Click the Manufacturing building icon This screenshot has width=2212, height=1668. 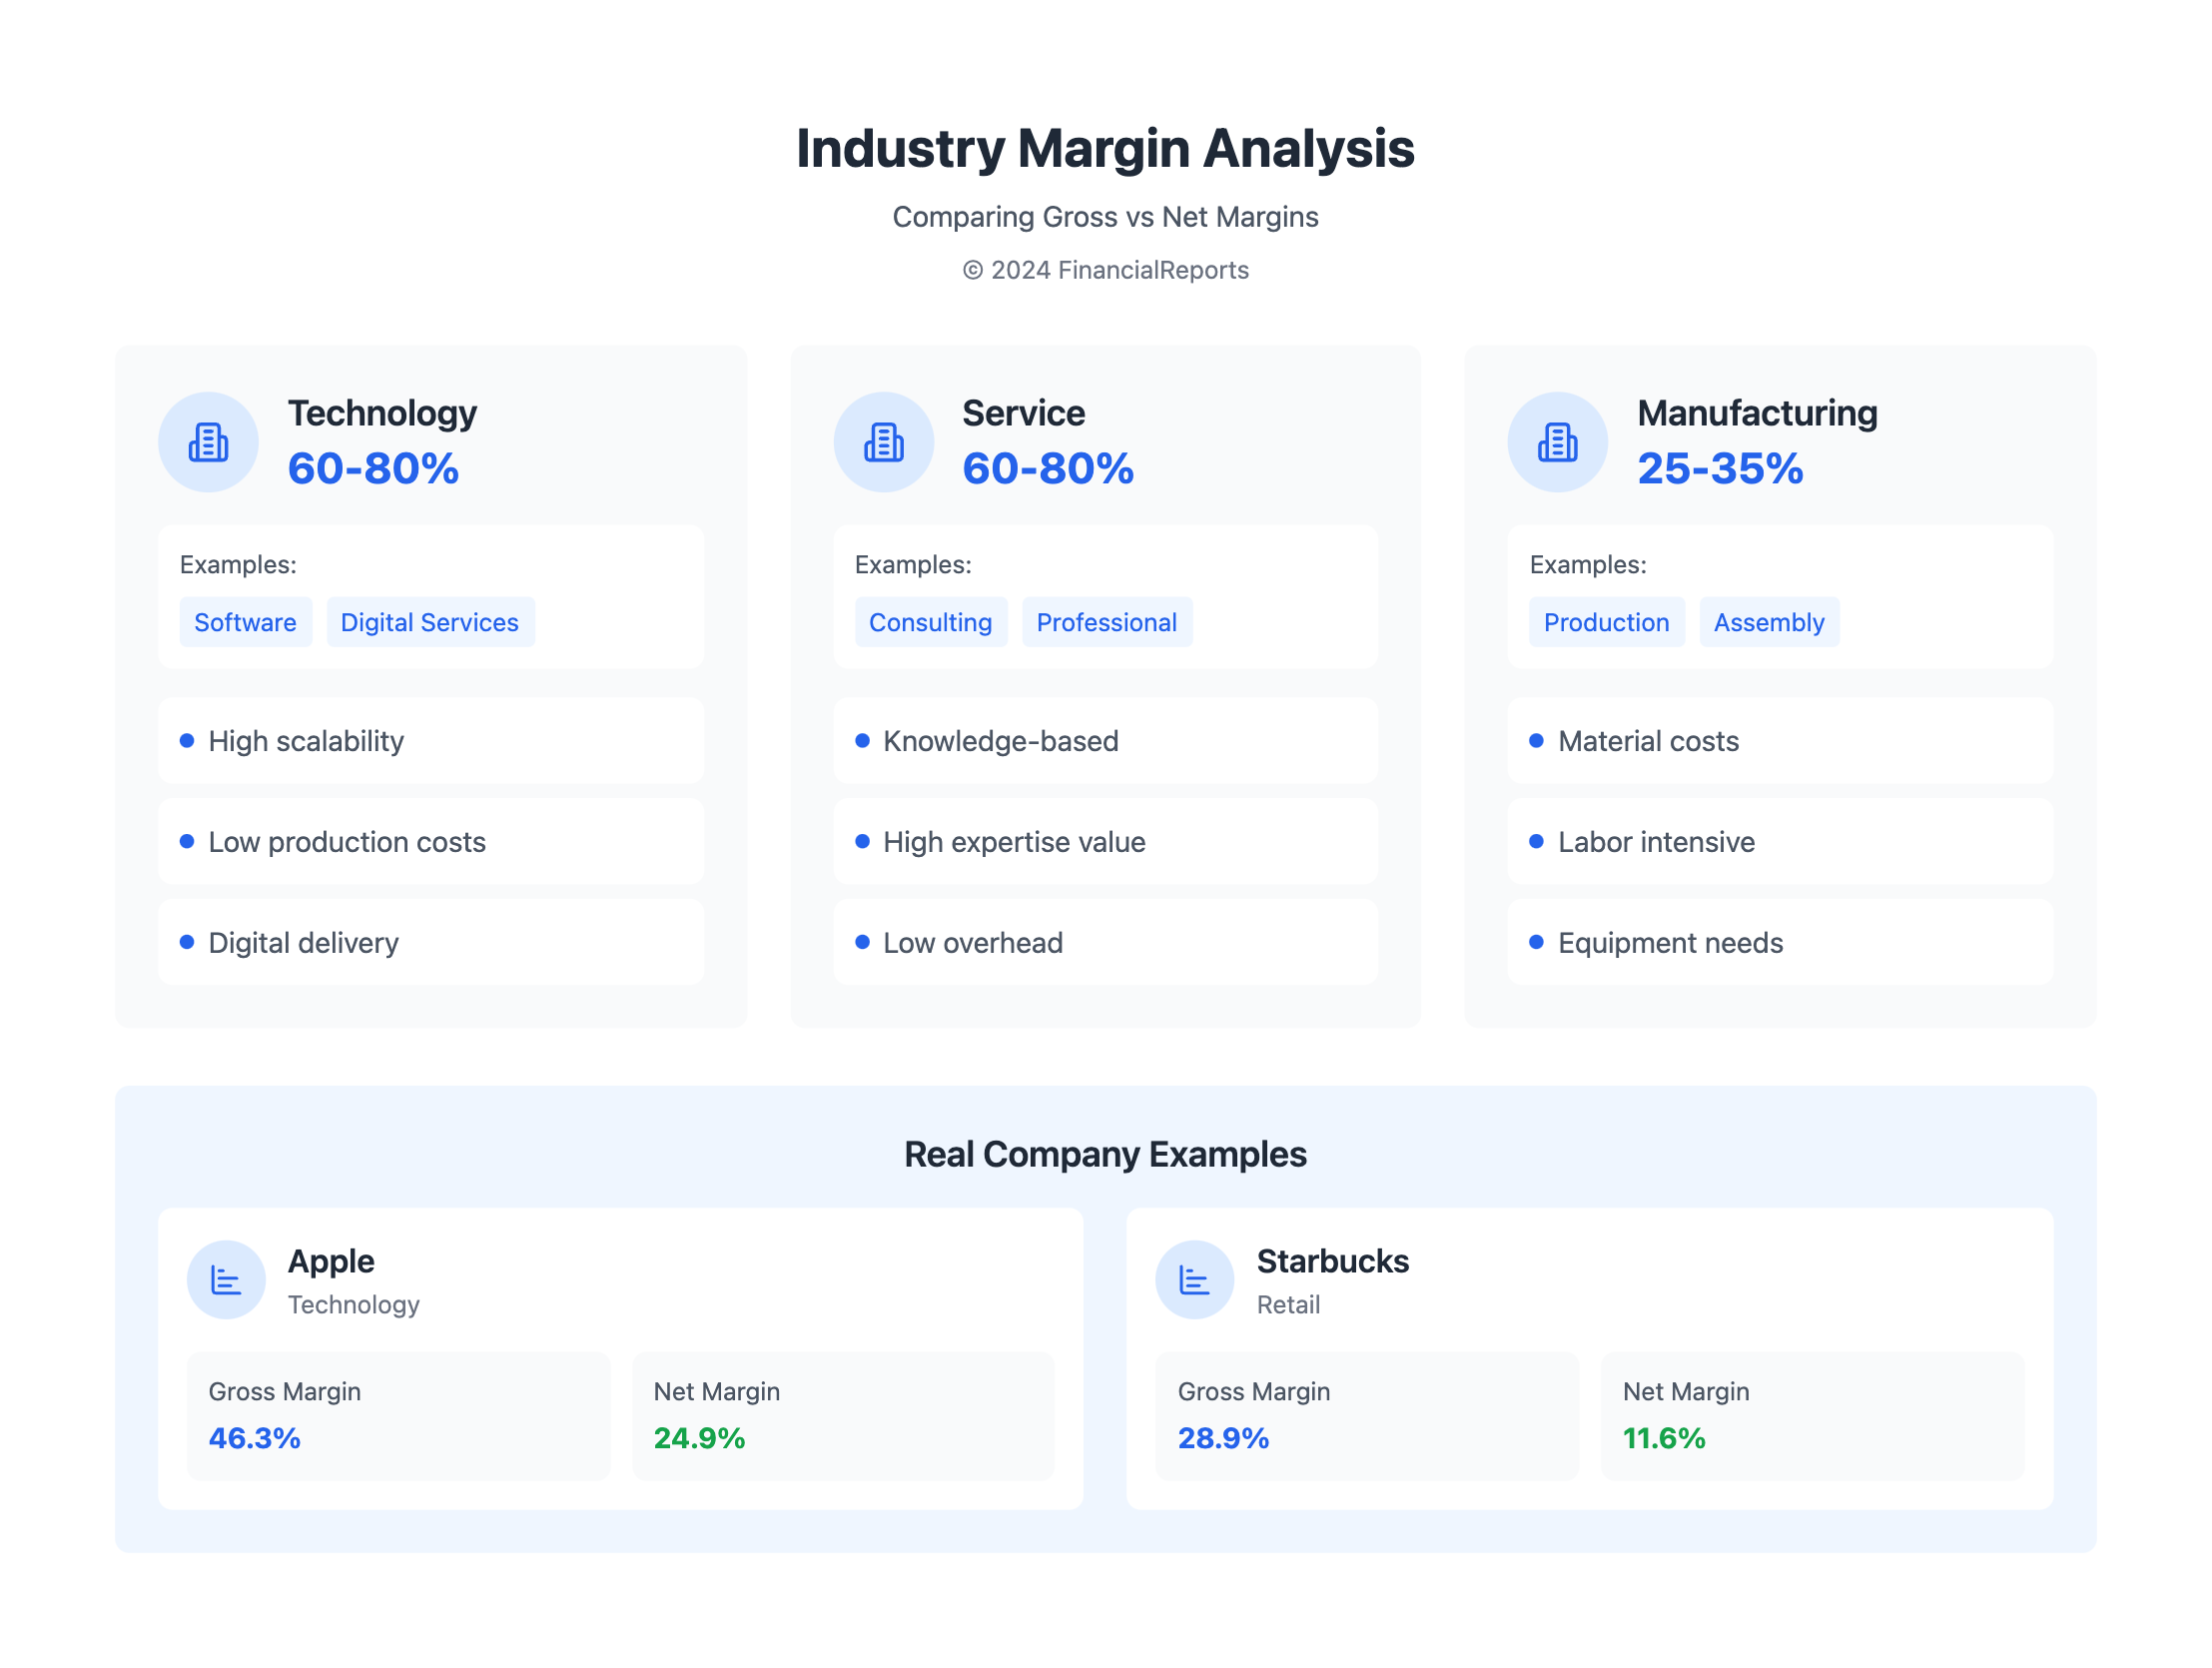[x=1557, y=442]
